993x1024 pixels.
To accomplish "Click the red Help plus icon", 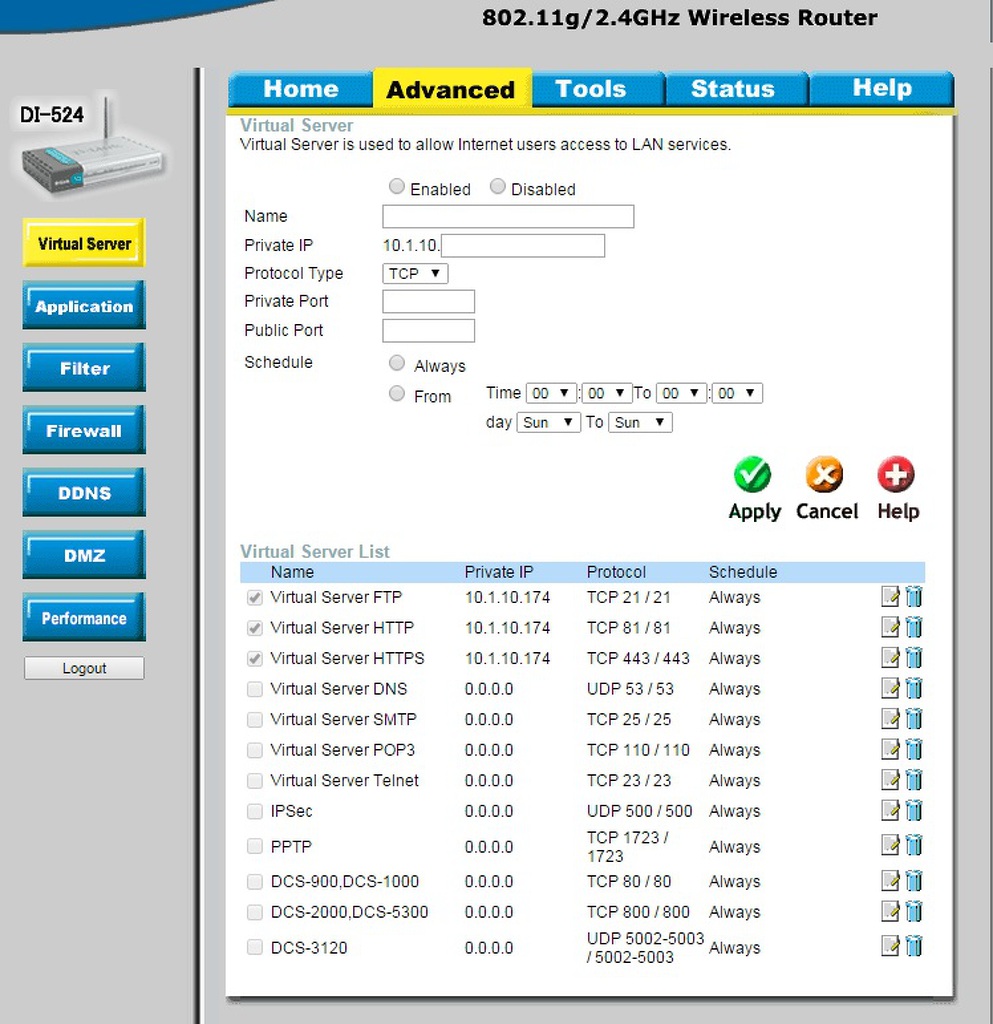I will (x=896, y=474).
